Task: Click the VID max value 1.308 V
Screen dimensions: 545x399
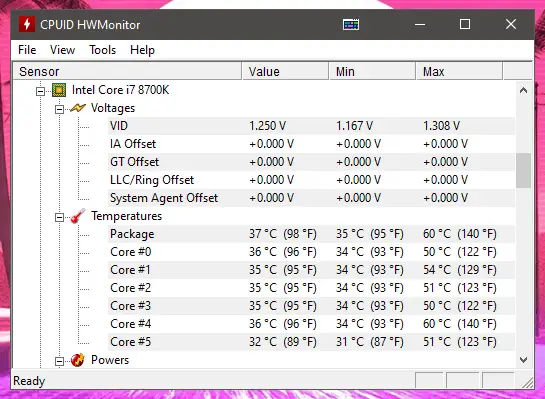Action: point(441,126)
